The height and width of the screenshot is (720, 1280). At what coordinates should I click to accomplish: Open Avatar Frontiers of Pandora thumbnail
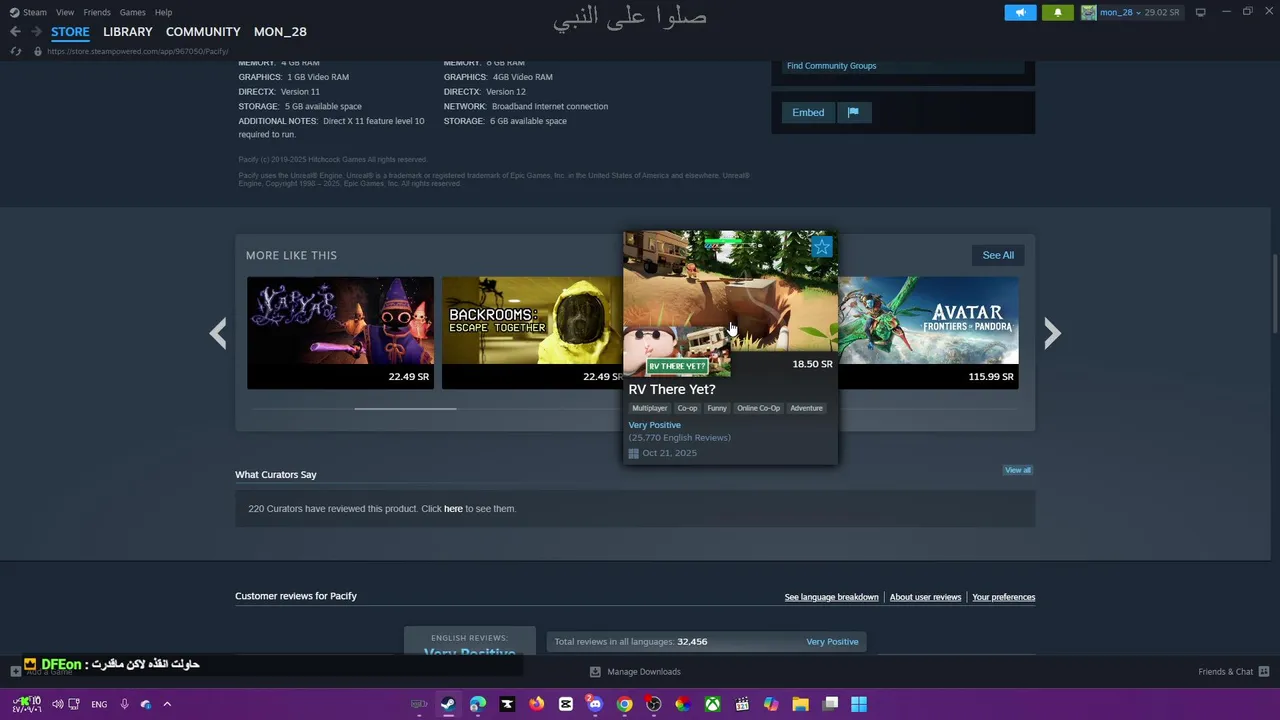click(x=928, y=333)
